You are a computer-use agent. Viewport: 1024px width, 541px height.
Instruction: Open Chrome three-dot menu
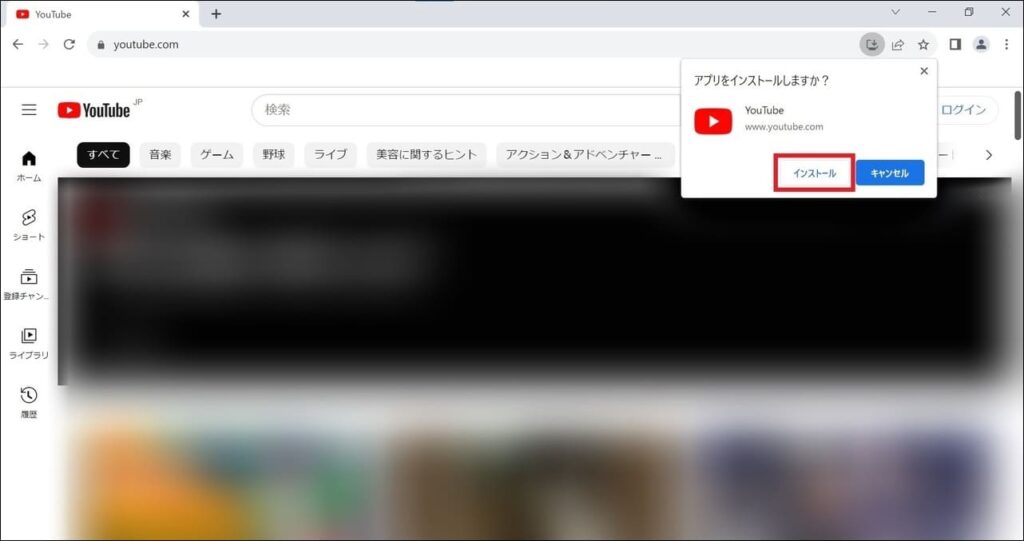coord(1006,44)
